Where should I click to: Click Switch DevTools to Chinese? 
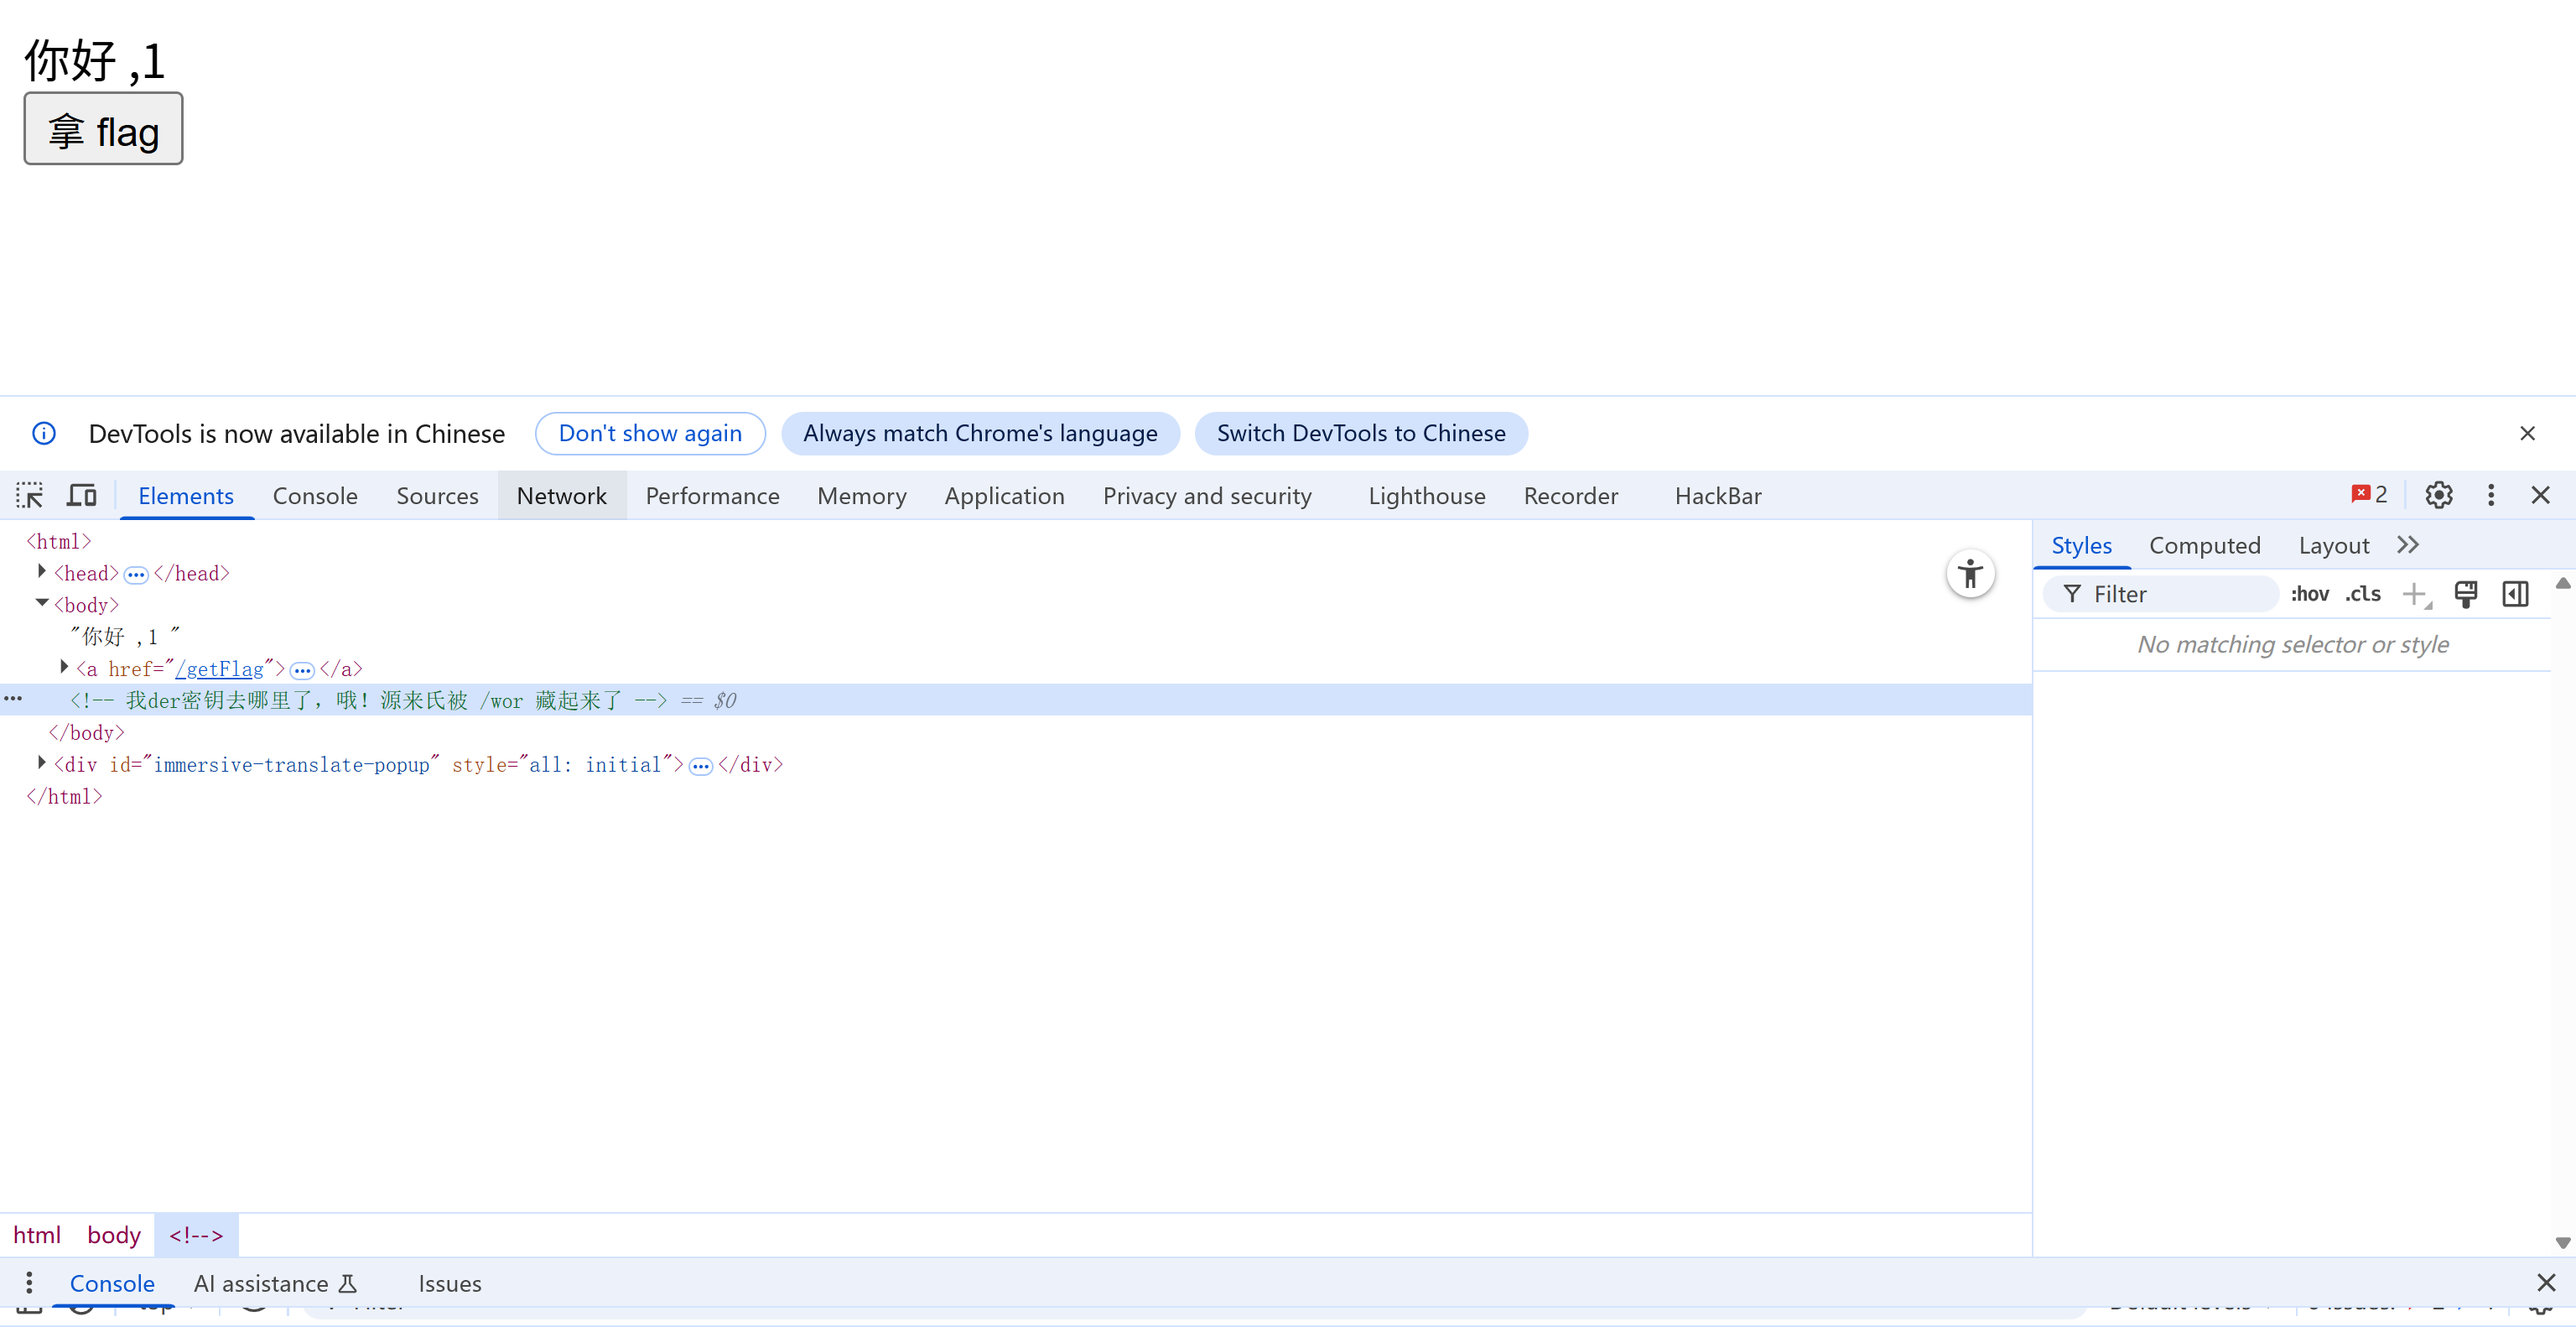1360,433
